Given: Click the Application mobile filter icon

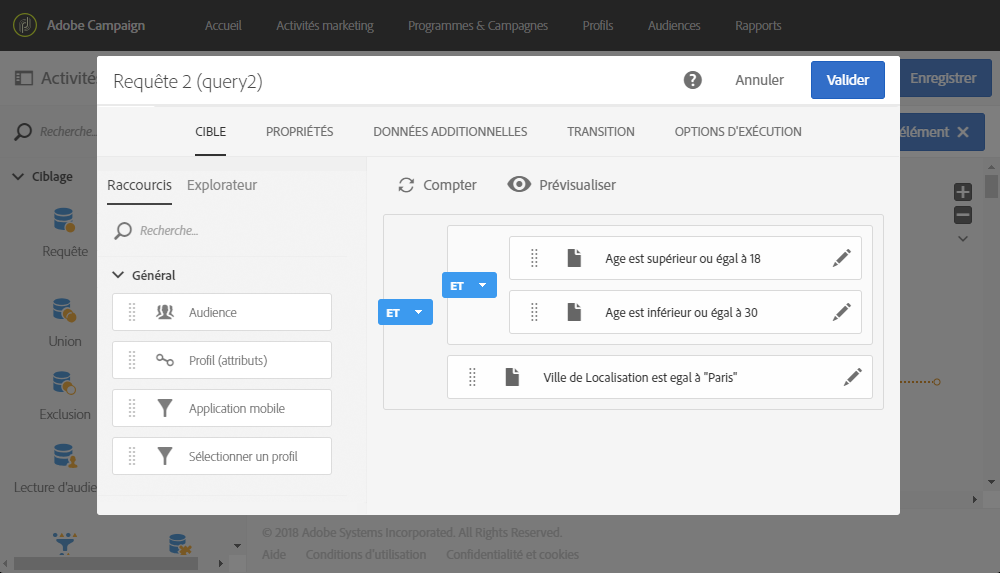Looking at the screenshot, I should click(x=165, y=408).
